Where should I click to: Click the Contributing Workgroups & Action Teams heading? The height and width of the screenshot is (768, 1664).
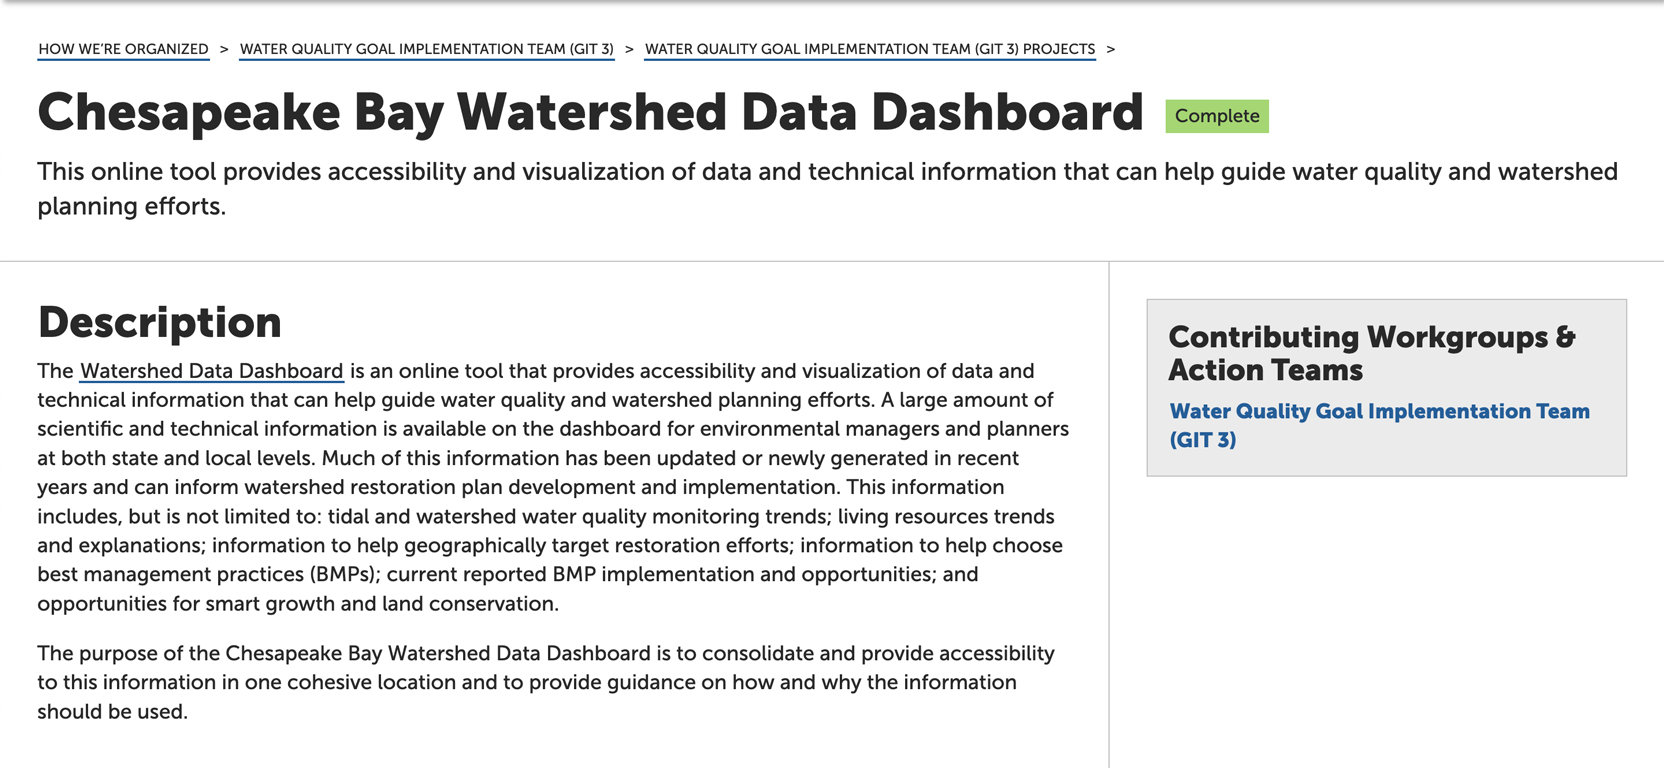coord(1371,353)
